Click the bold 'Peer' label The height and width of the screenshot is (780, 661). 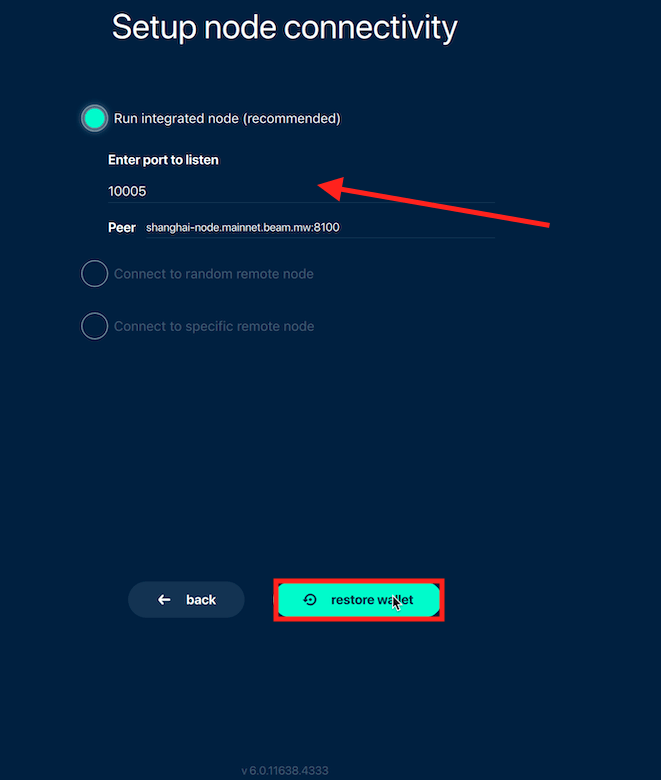tap(122, 227)
